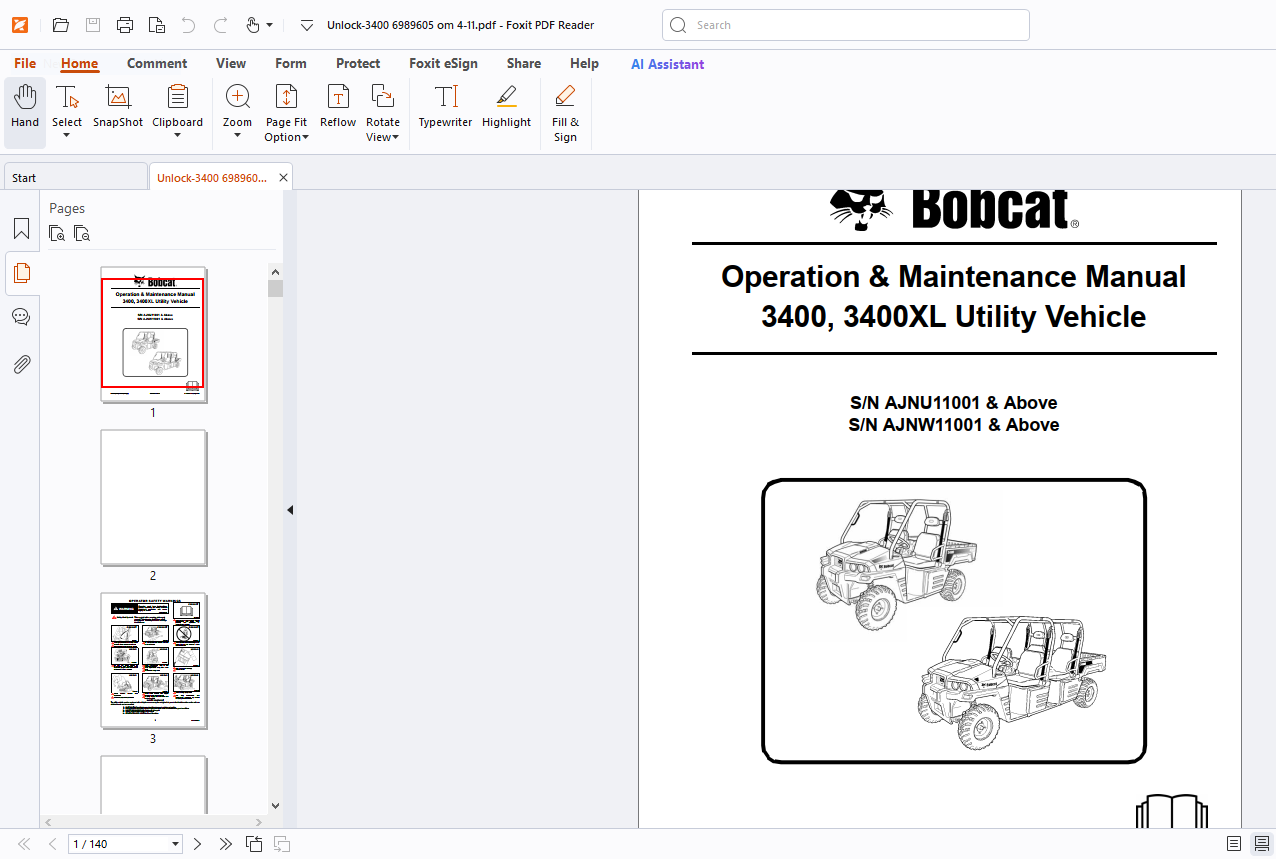Expand the Select tool dropdown arrow
The width and height of the screenshot is (1276, 859).
67,135
